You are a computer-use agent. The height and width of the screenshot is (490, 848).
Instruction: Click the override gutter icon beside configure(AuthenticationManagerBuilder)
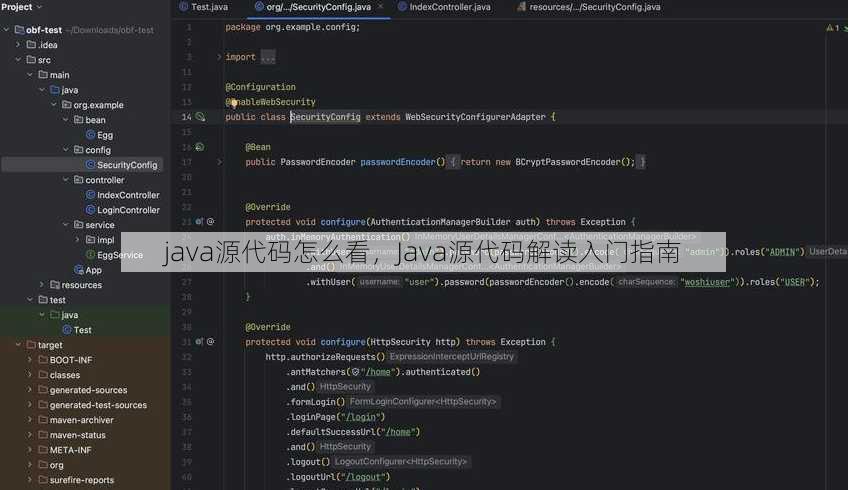pos(199,222)
